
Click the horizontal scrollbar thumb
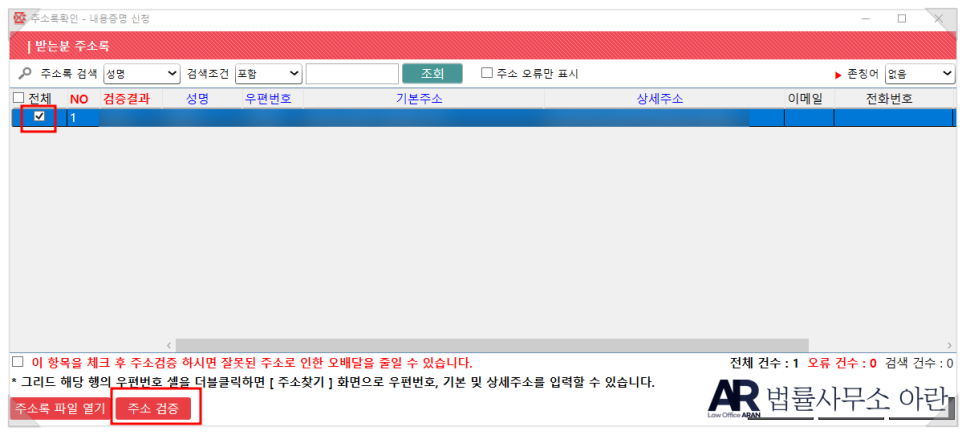pyautogui.click(x=492, y=345)
